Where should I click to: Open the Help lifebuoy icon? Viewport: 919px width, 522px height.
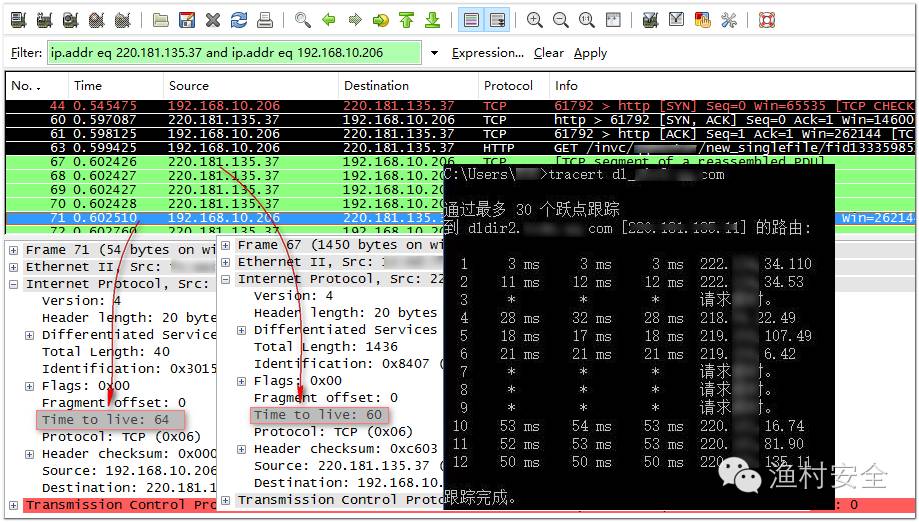766,20
